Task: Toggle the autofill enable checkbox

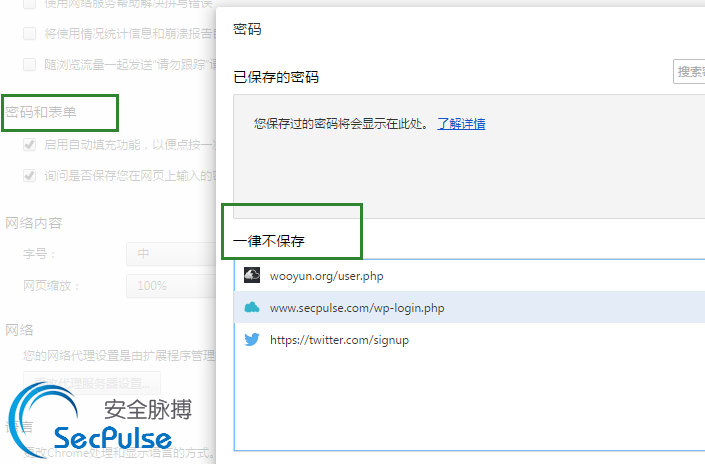Action: pyautogui.click(x=30, y=144)
